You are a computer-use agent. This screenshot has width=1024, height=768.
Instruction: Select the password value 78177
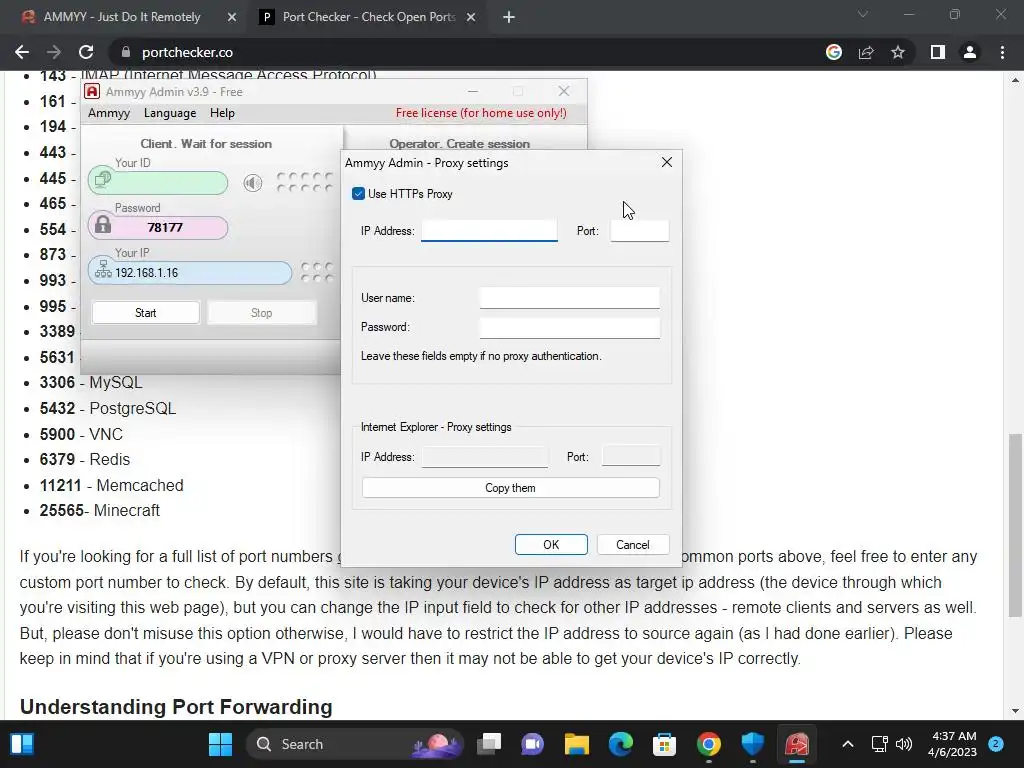165,227
